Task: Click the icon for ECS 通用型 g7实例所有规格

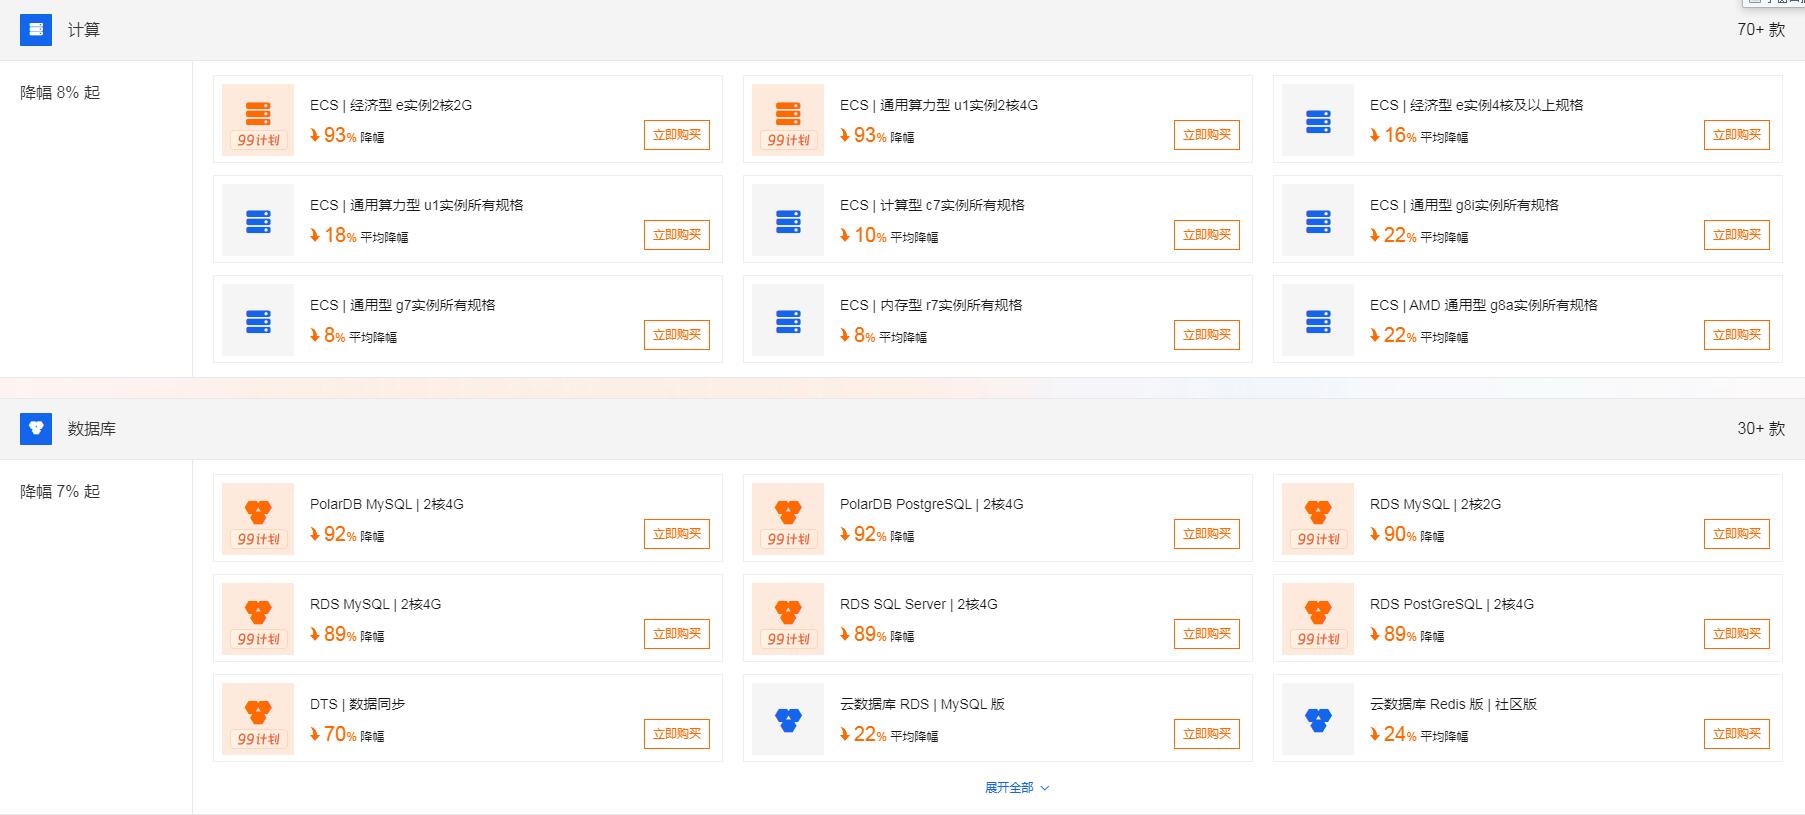Action: 258,319
